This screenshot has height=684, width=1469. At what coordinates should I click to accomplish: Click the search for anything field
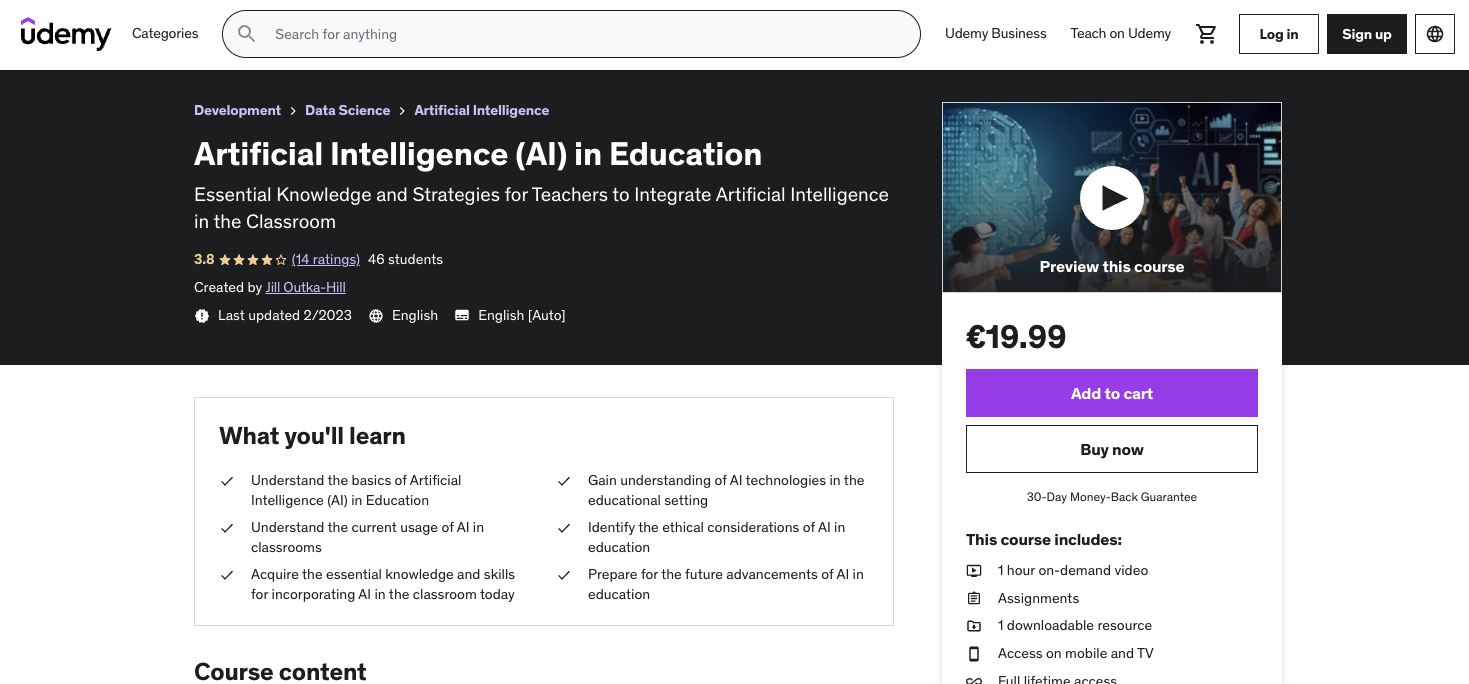click(x=571, y=33)
